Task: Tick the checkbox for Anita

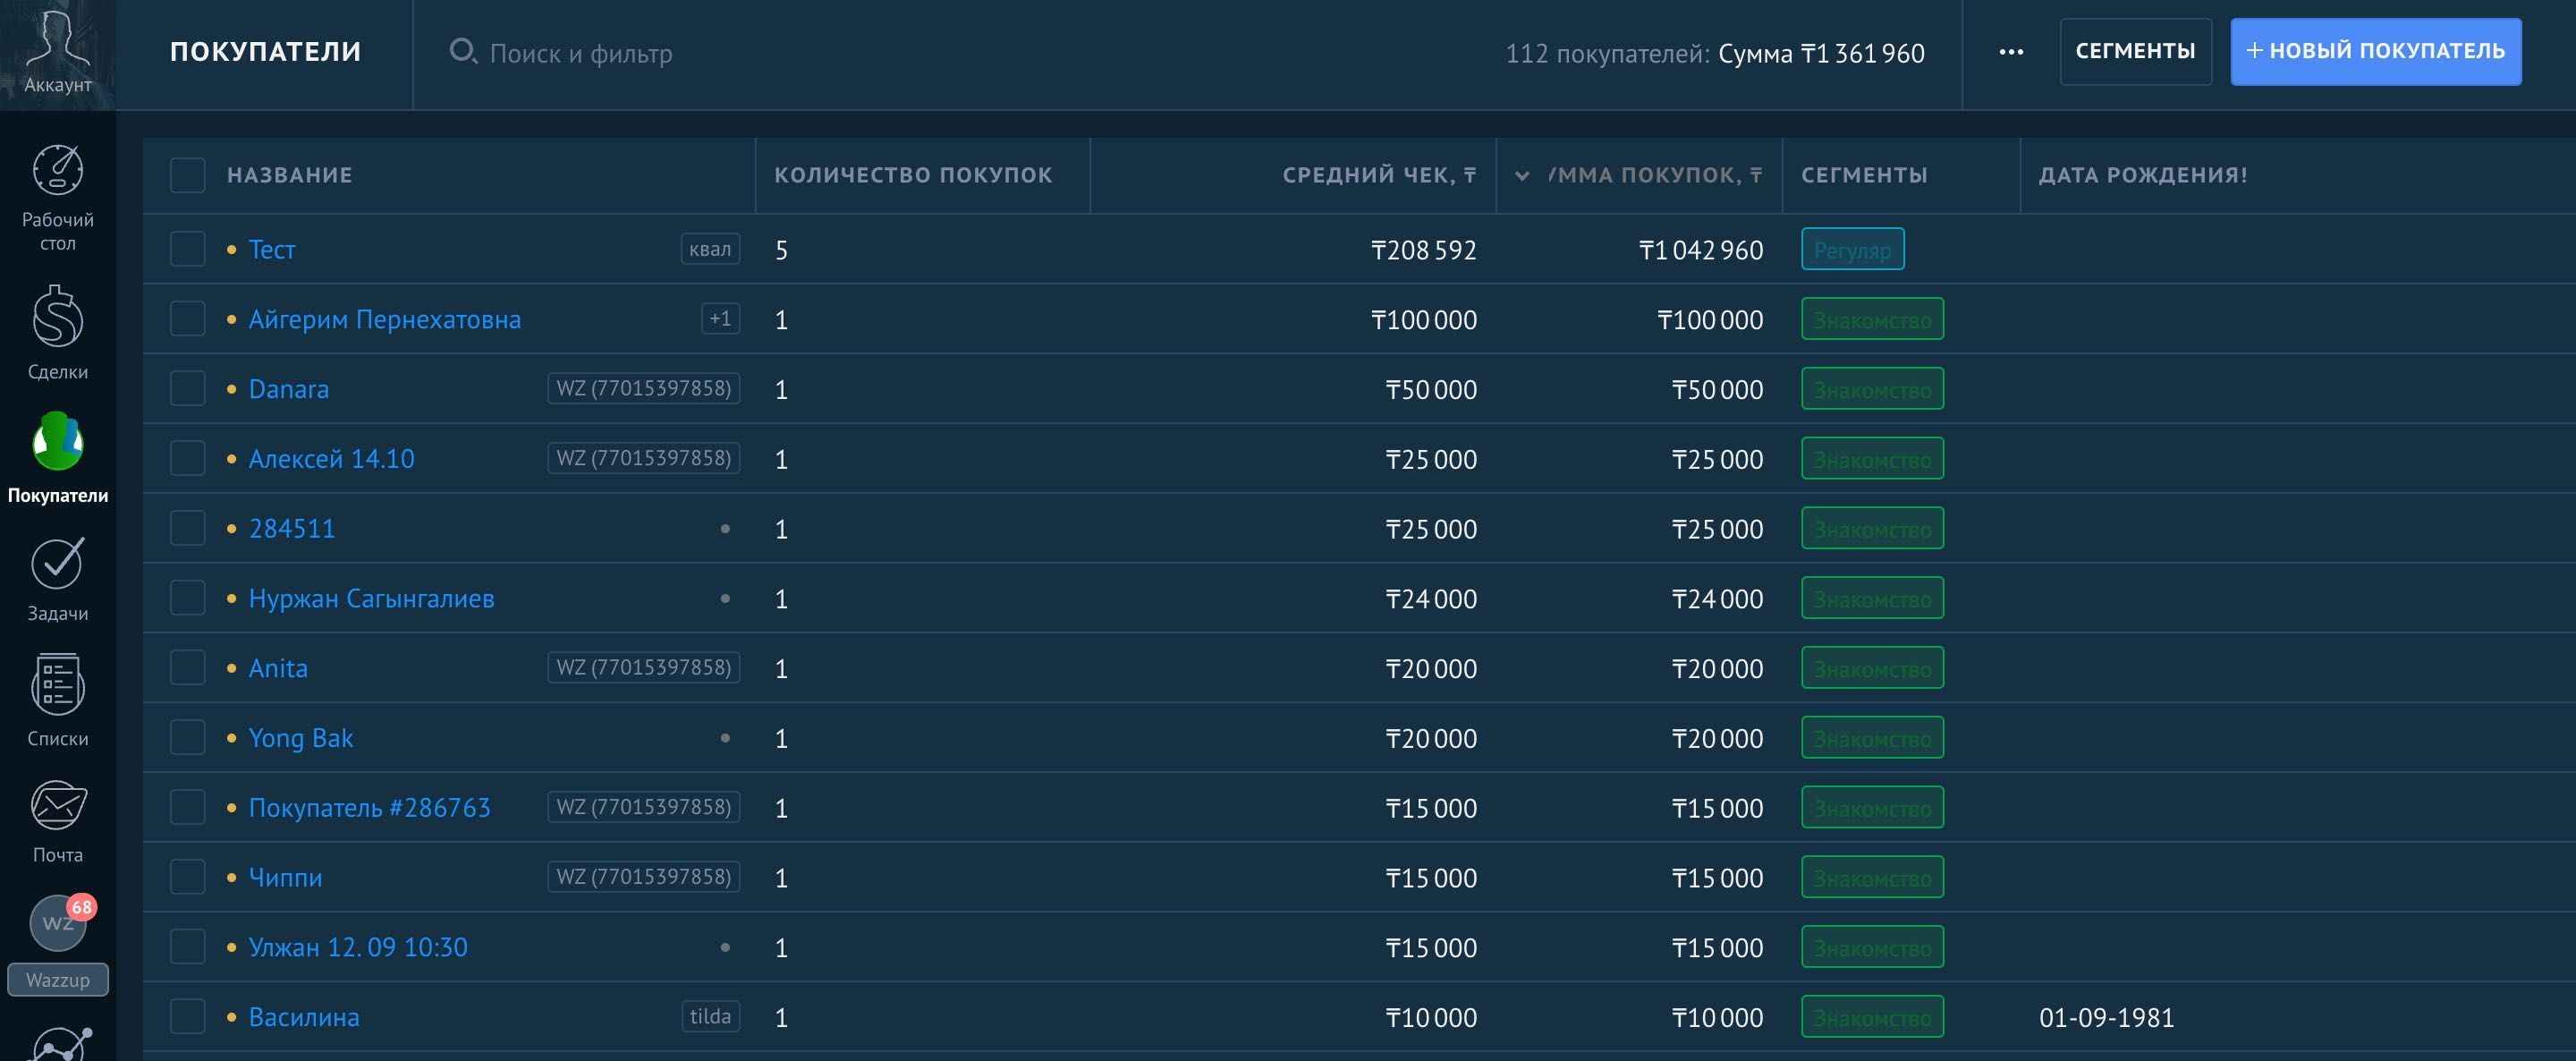Action: click(187, 667)
